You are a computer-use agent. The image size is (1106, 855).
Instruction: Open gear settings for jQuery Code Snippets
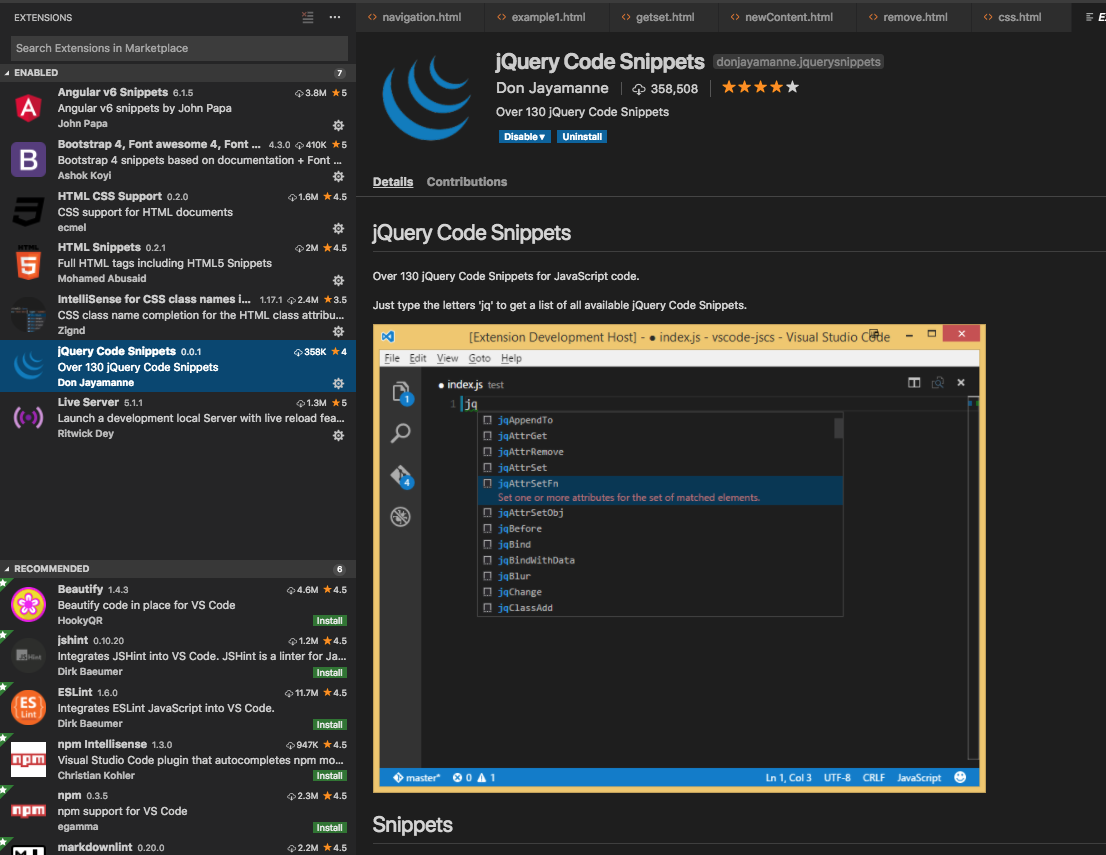[339, 383]
